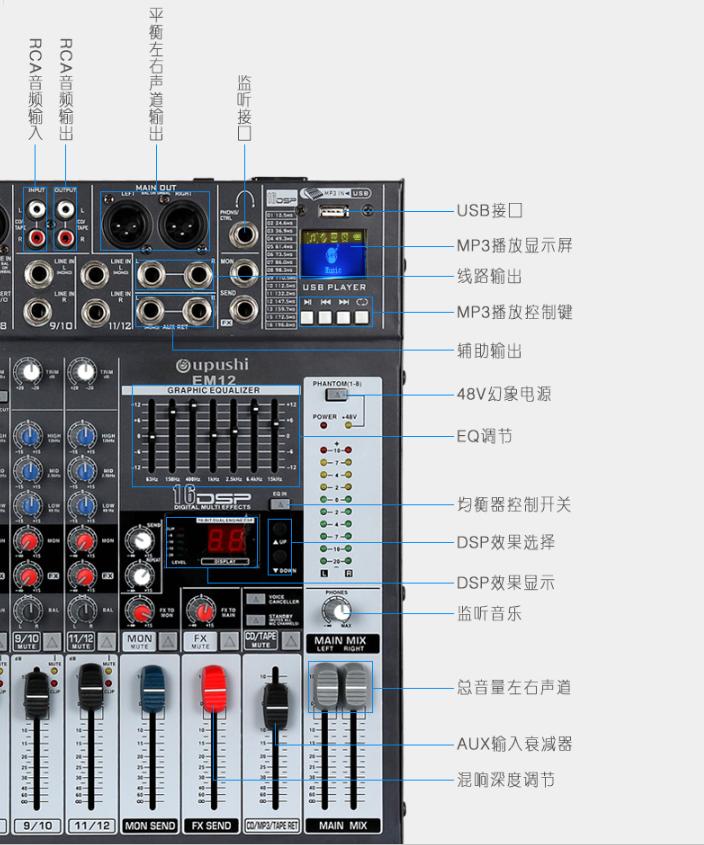Click the USB port on the MP3 player
This screenshot has width=704, height=845.
(333, 211)
